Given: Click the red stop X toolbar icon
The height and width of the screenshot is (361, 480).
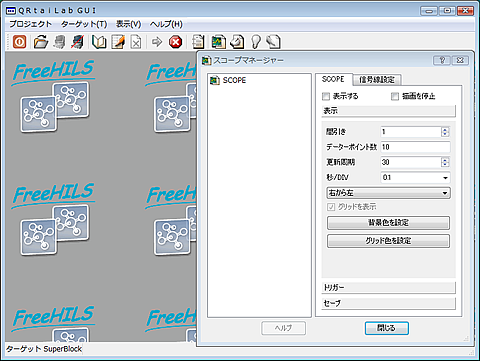Looking at the screenshot, I should tap(175, 42).
